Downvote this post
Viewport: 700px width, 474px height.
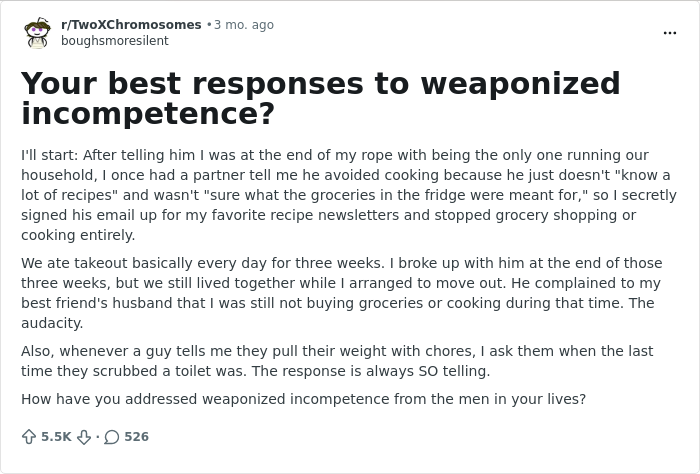pos(84,437)
